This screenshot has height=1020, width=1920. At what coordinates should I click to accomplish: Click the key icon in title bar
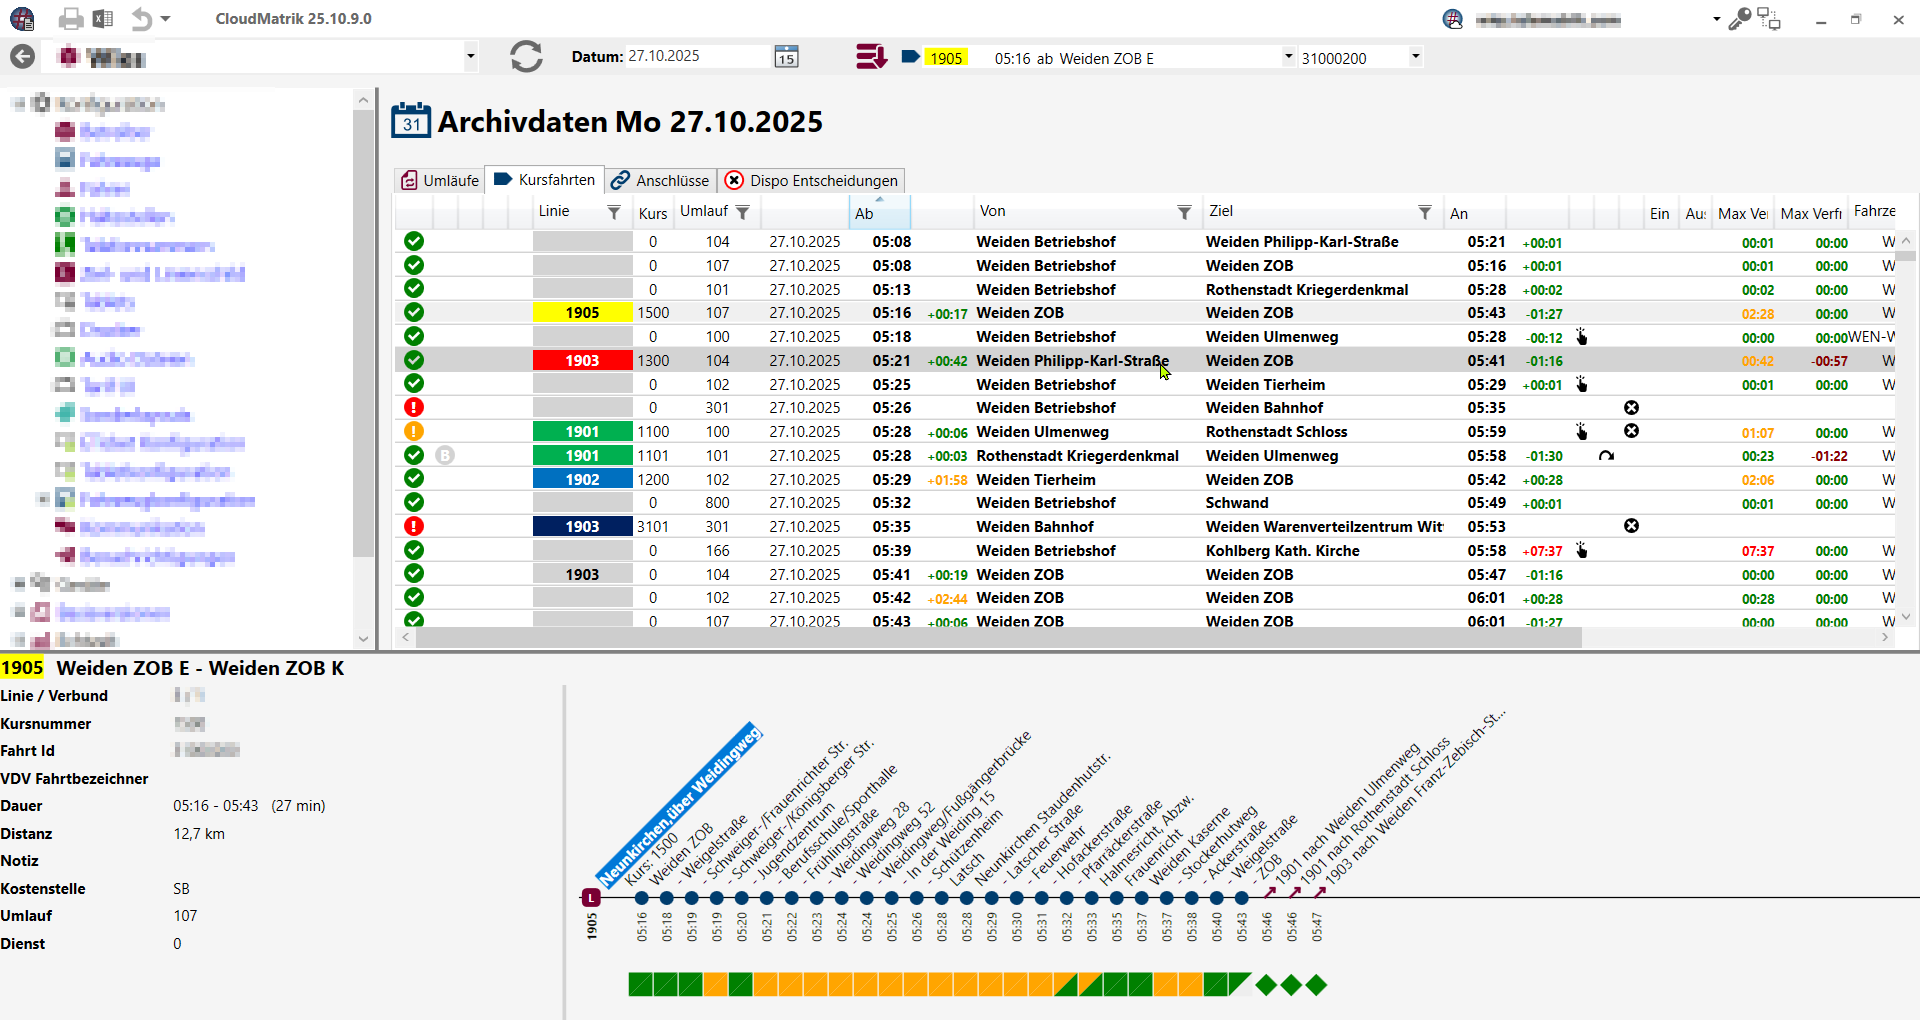1739,19
